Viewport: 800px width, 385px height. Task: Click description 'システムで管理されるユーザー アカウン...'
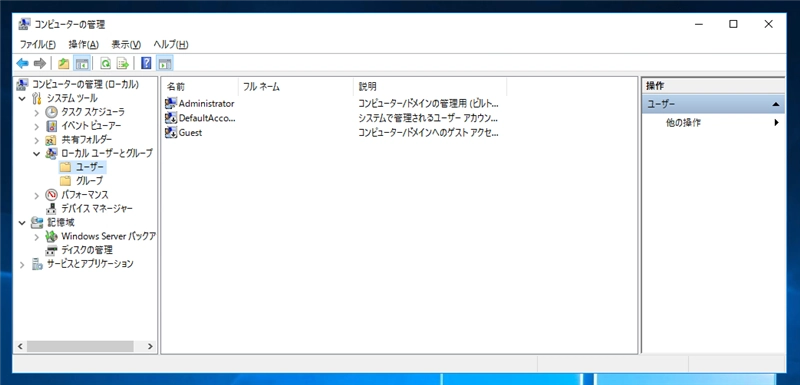pos(428,118)
